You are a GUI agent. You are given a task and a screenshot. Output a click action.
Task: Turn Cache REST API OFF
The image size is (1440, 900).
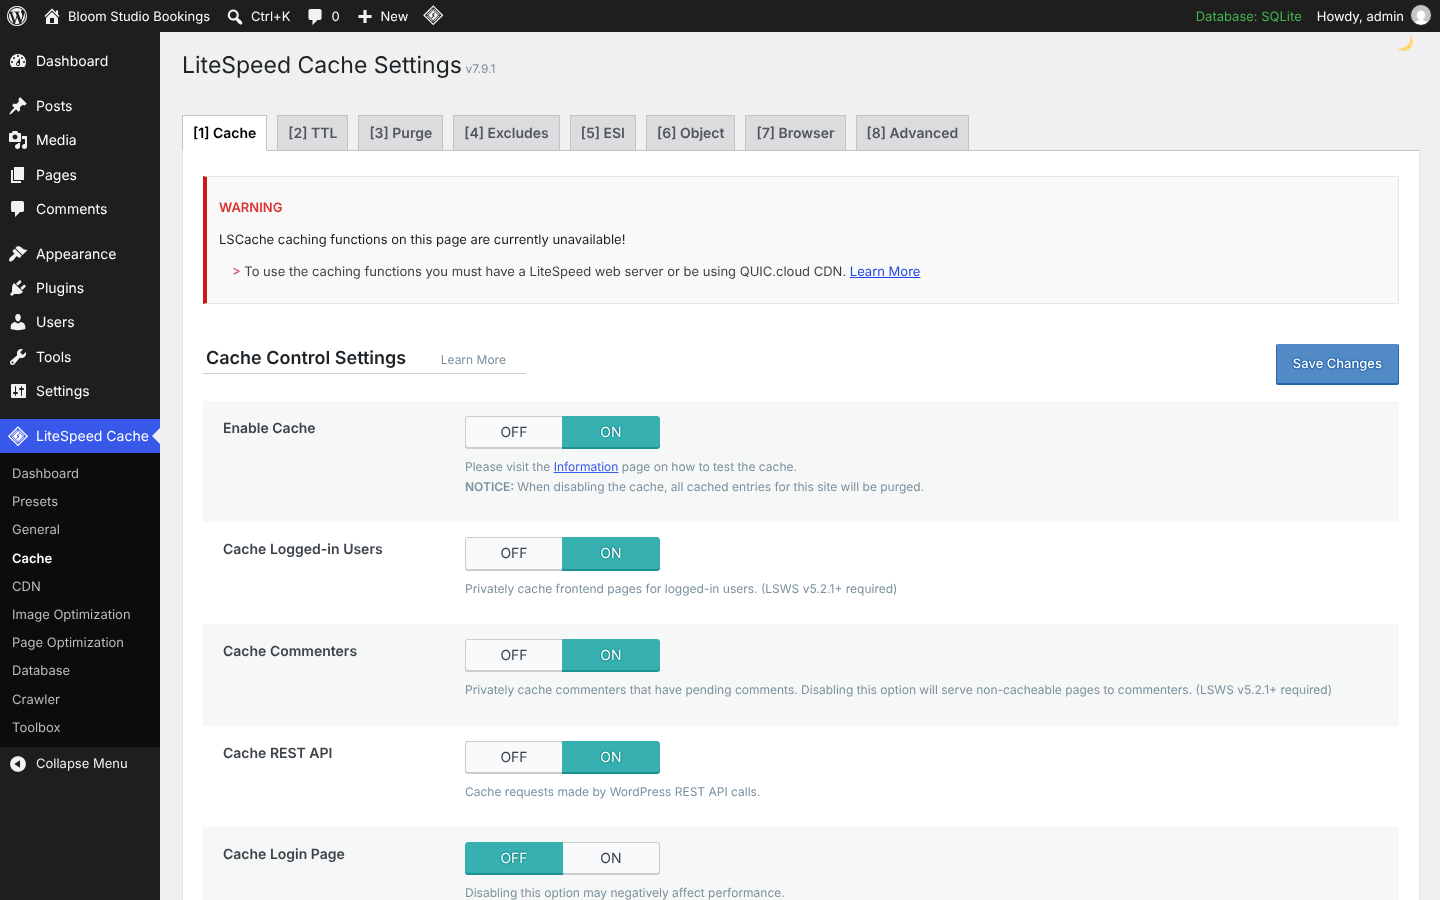(514, 757)
